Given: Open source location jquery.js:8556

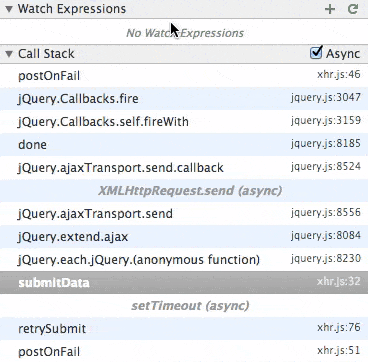Looking at the screenshot, I should pos(326,212).
